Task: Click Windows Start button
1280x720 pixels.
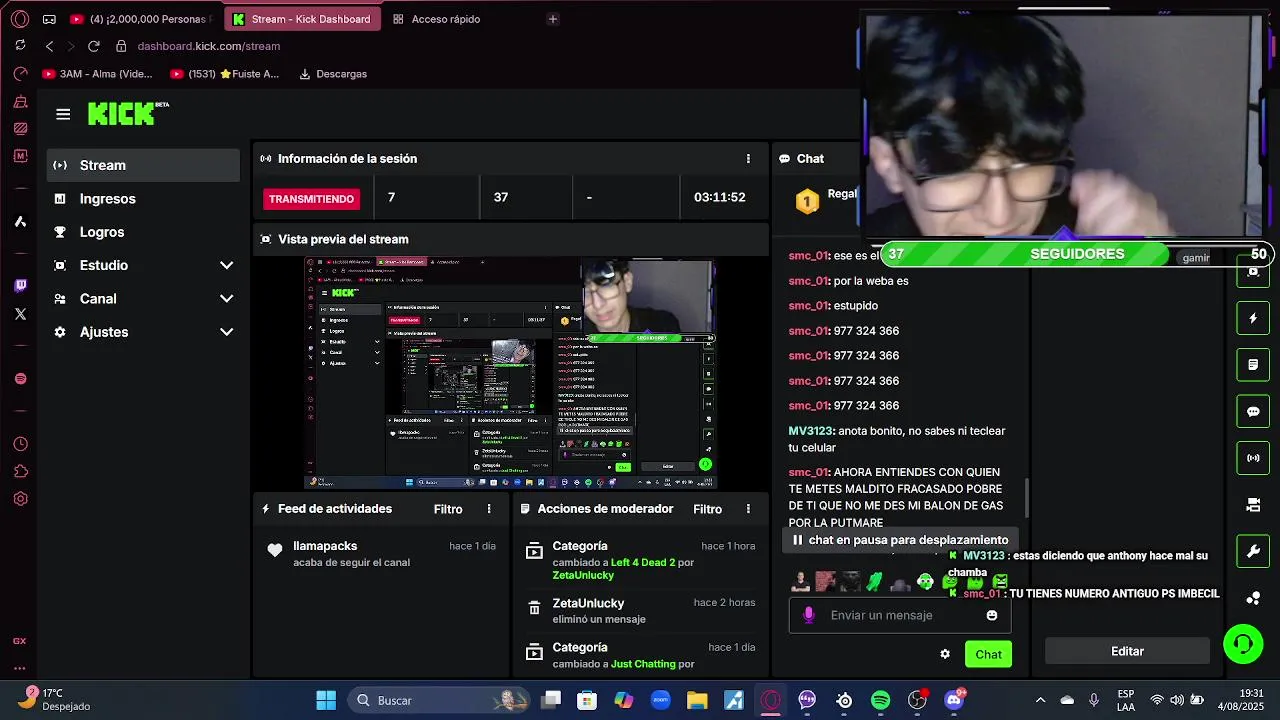Action: coord(326,700)
